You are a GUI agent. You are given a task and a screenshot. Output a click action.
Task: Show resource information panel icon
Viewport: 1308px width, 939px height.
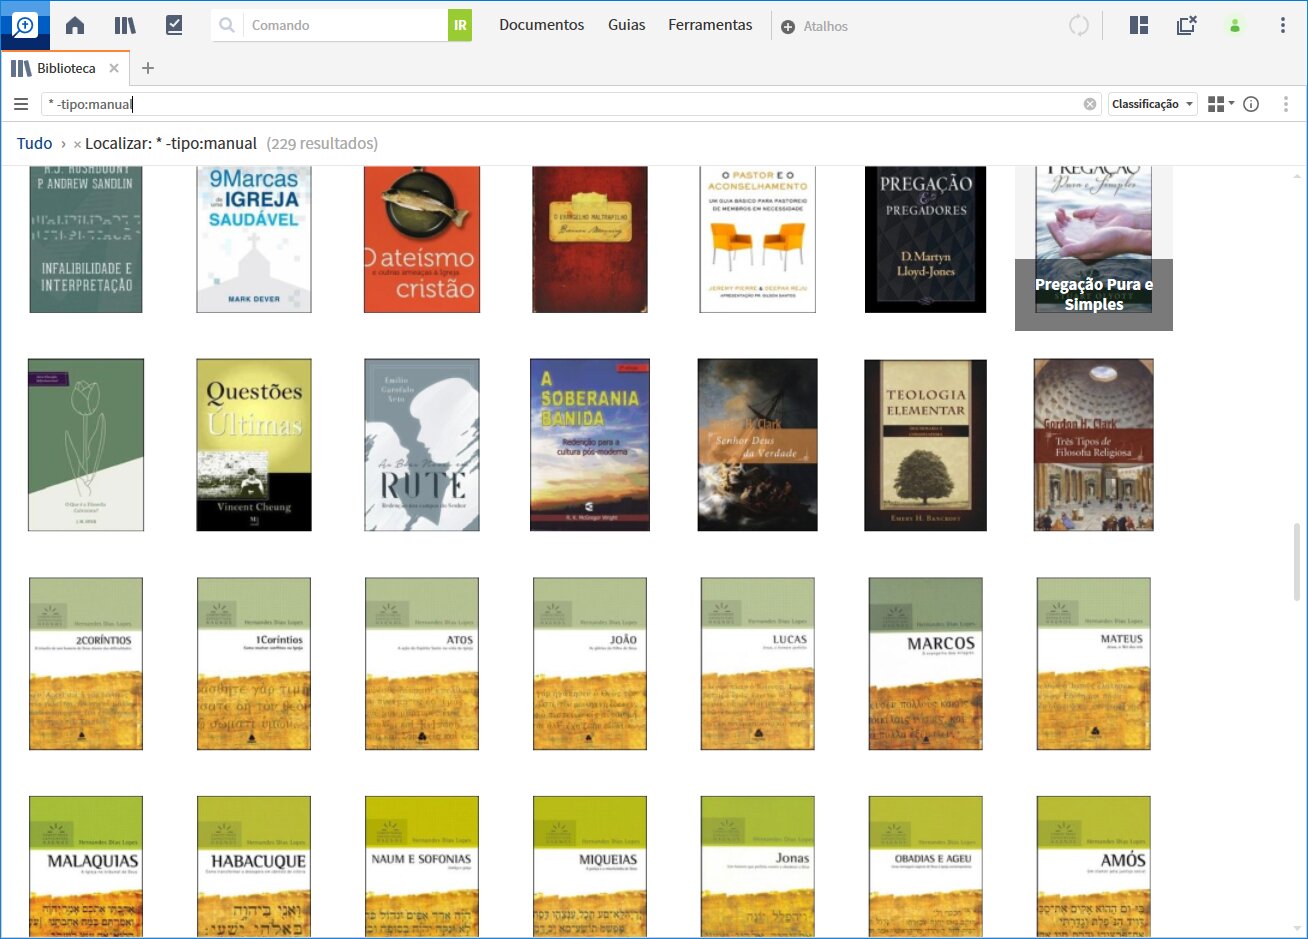tap(1251, 104)
